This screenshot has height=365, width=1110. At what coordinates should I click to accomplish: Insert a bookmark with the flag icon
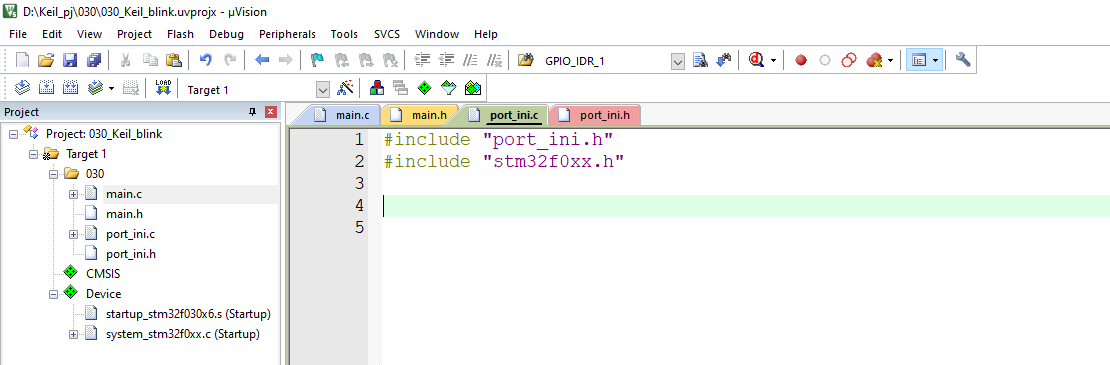click(318, 60)
